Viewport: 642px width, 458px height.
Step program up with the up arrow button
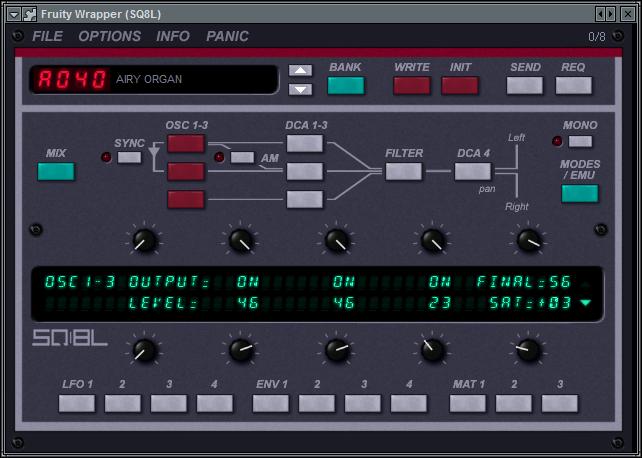pyautogui.click(x=300, y=70)
